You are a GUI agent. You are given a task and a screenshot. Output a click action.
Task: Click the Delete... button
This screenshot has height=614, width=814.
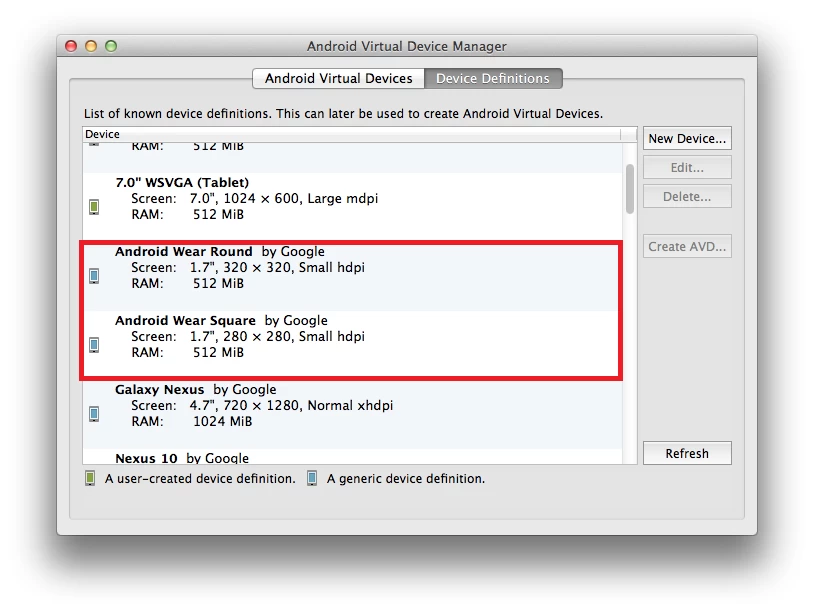pyautogui.click(x=687, y=197)
